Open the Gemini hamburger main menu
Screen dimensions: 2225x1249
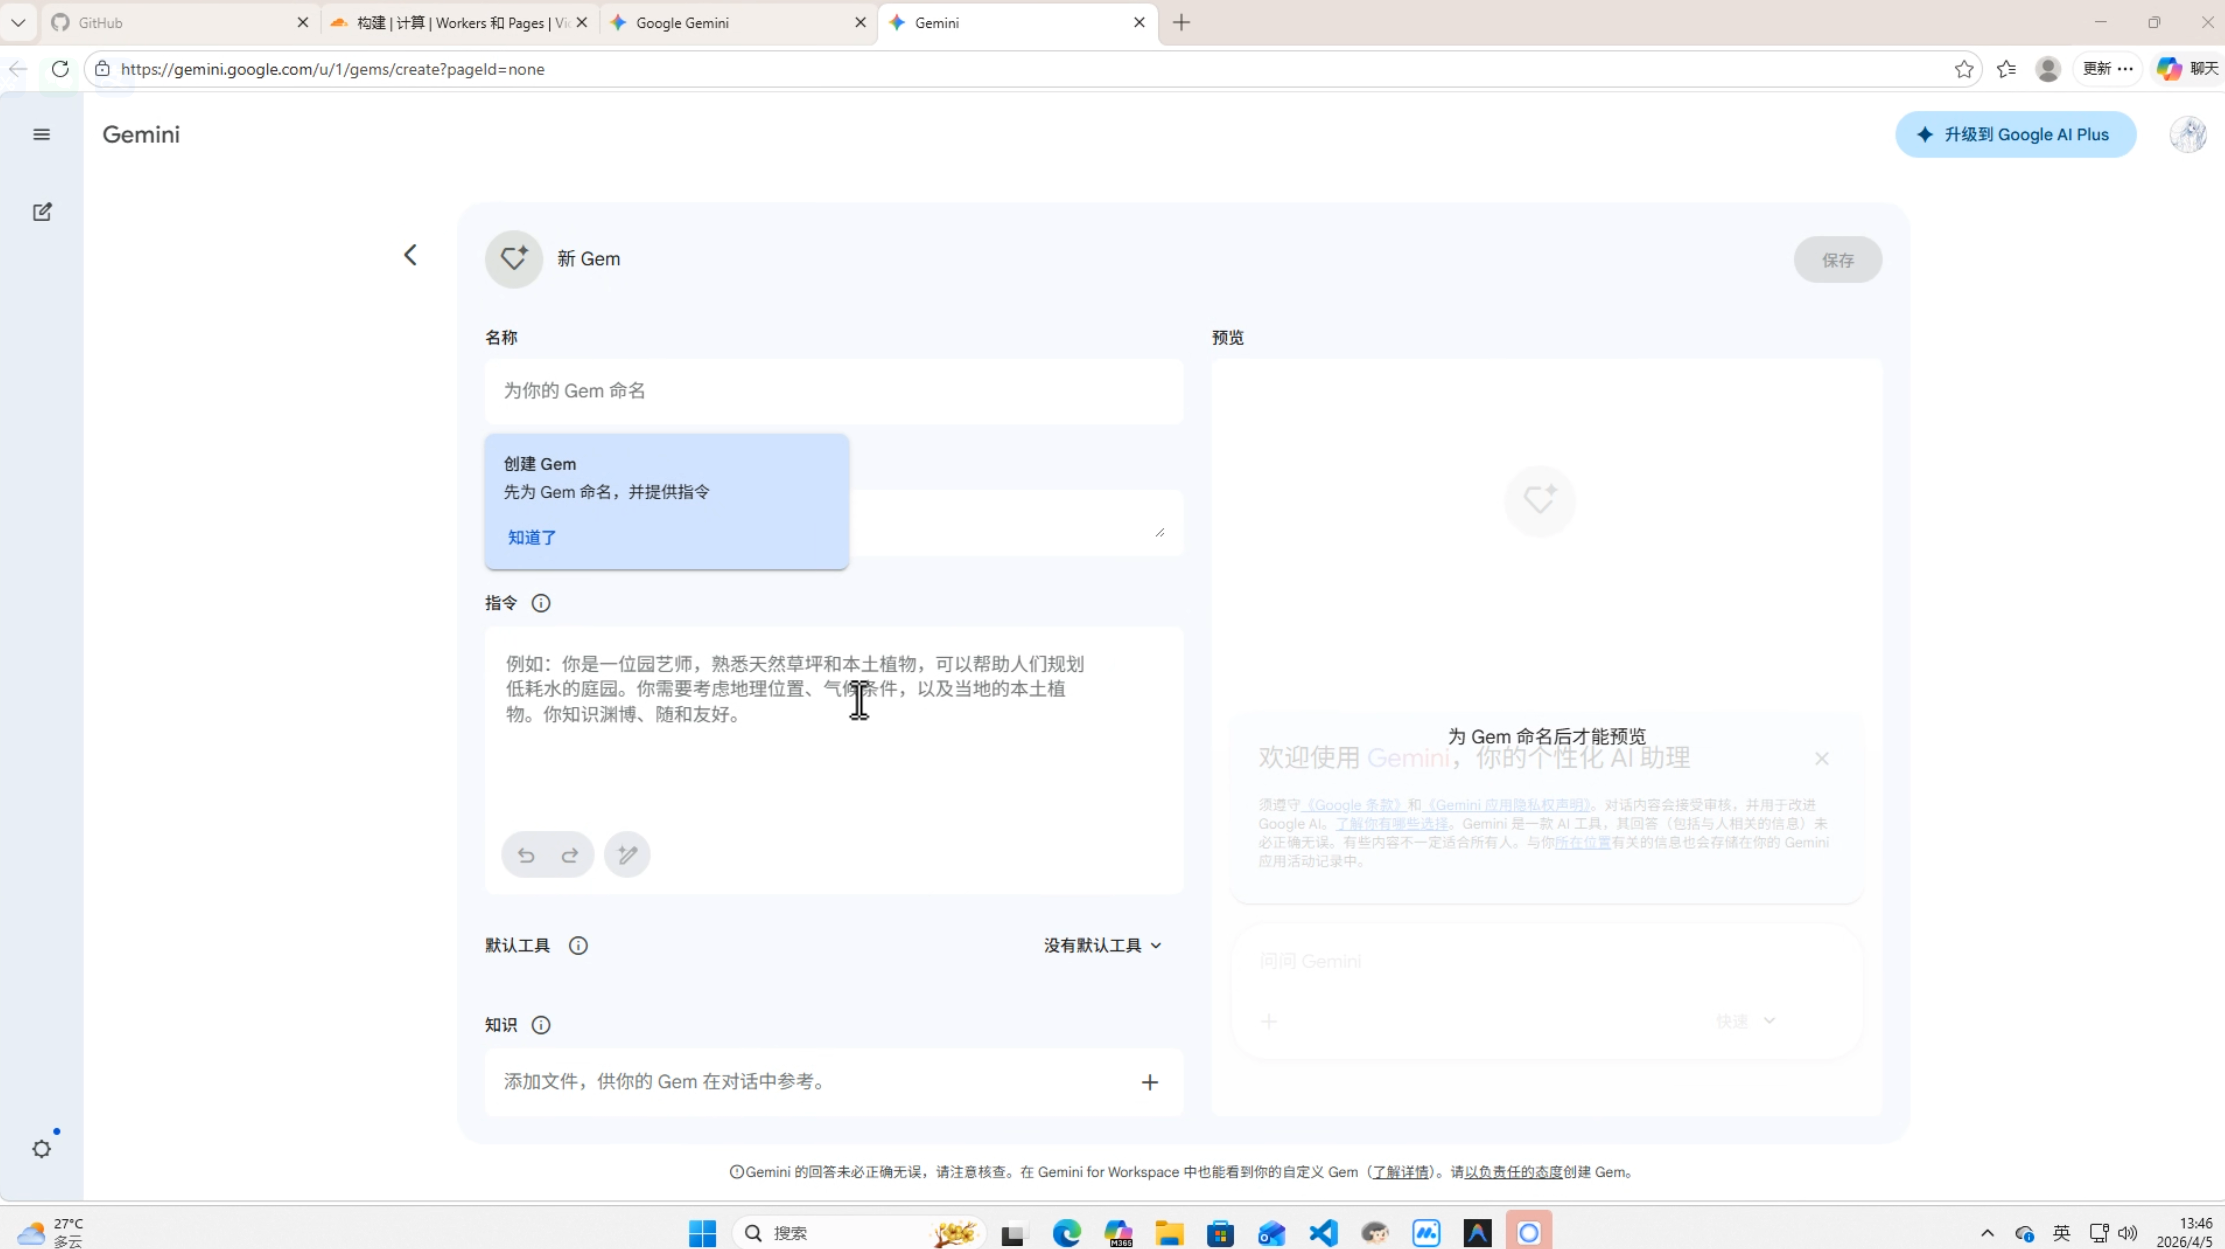coord(41,134)
